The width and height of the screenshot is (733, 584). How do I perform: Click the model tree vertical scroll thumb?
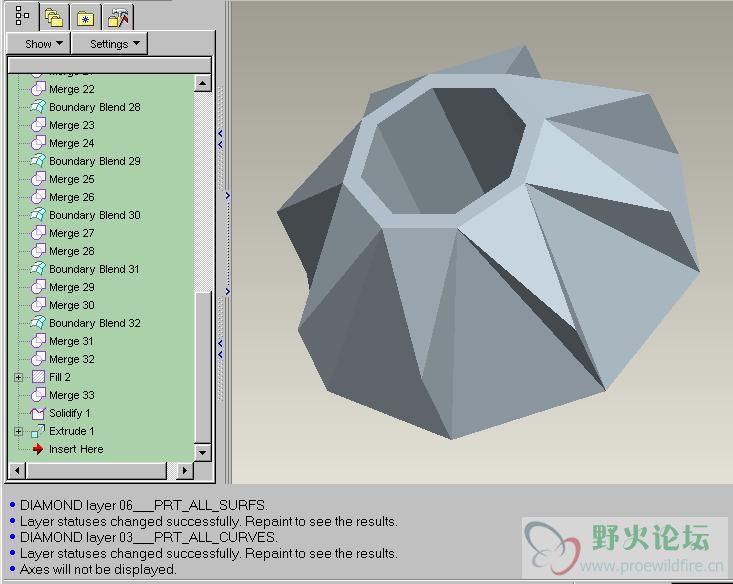click(x=202, y=367)
